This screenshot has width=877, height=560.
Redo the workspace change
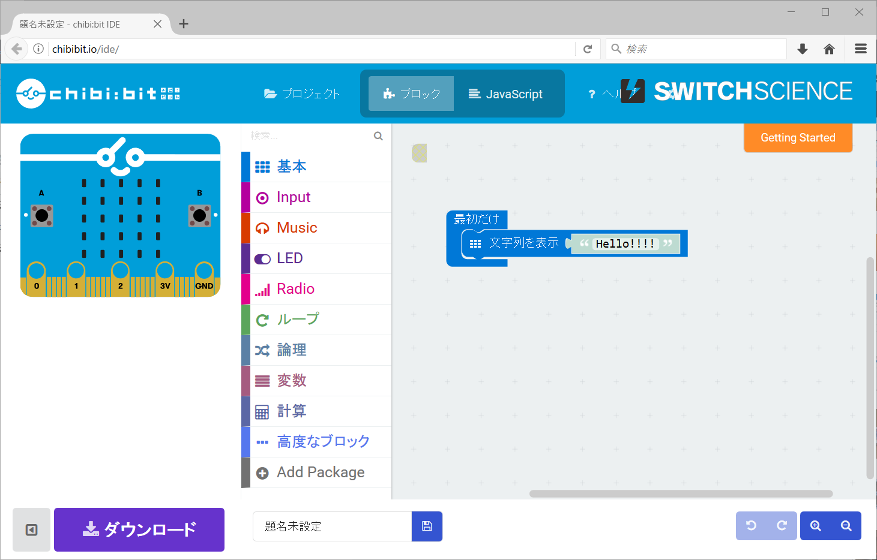[x=782, y=526]
